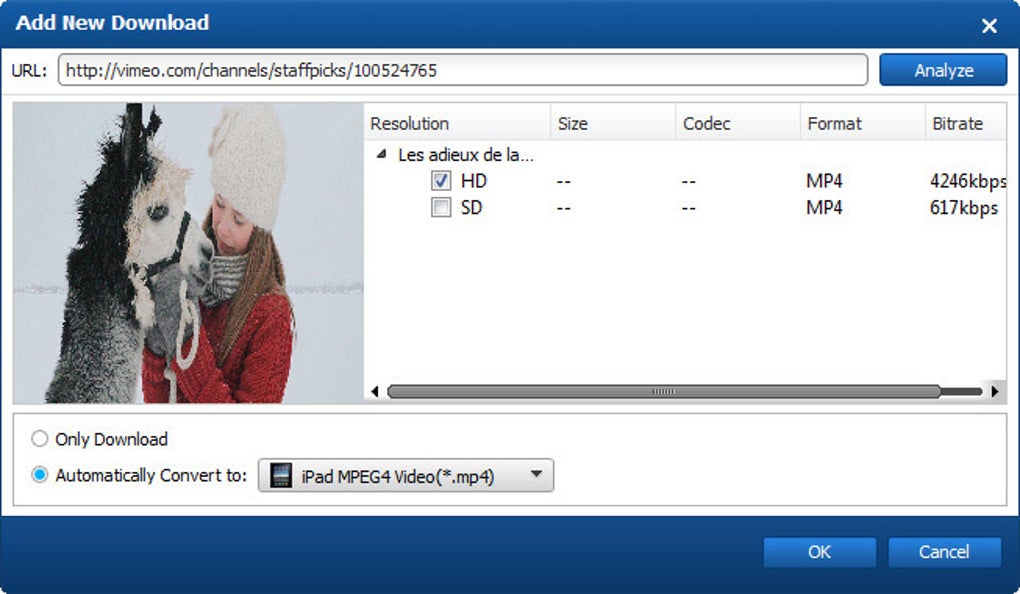Click inside the URL input field
Screen dimensions: 1020x594
coord(463,70)
